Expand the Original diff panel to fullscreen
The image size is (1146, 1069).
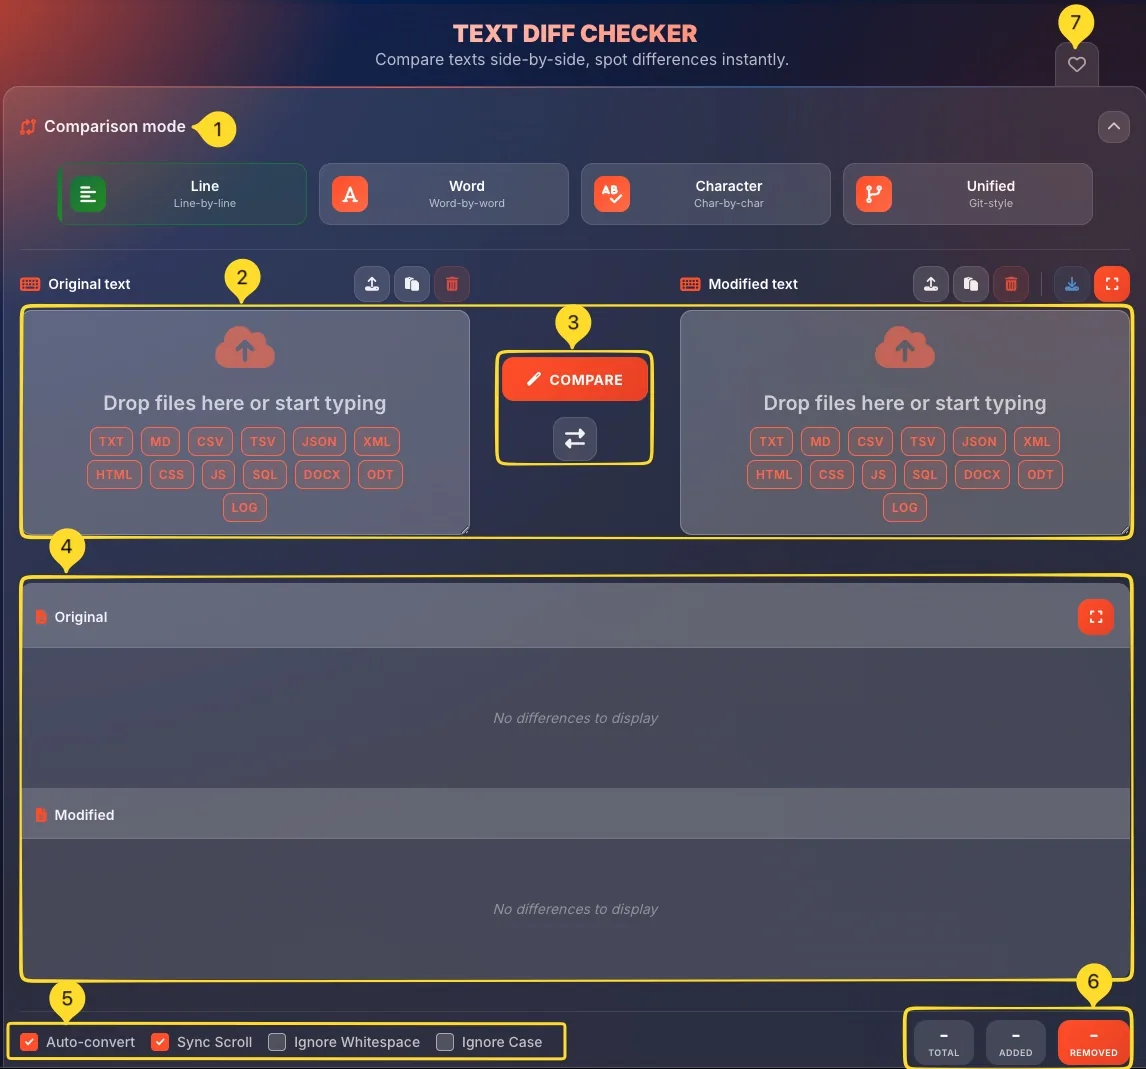point(1096,617)
